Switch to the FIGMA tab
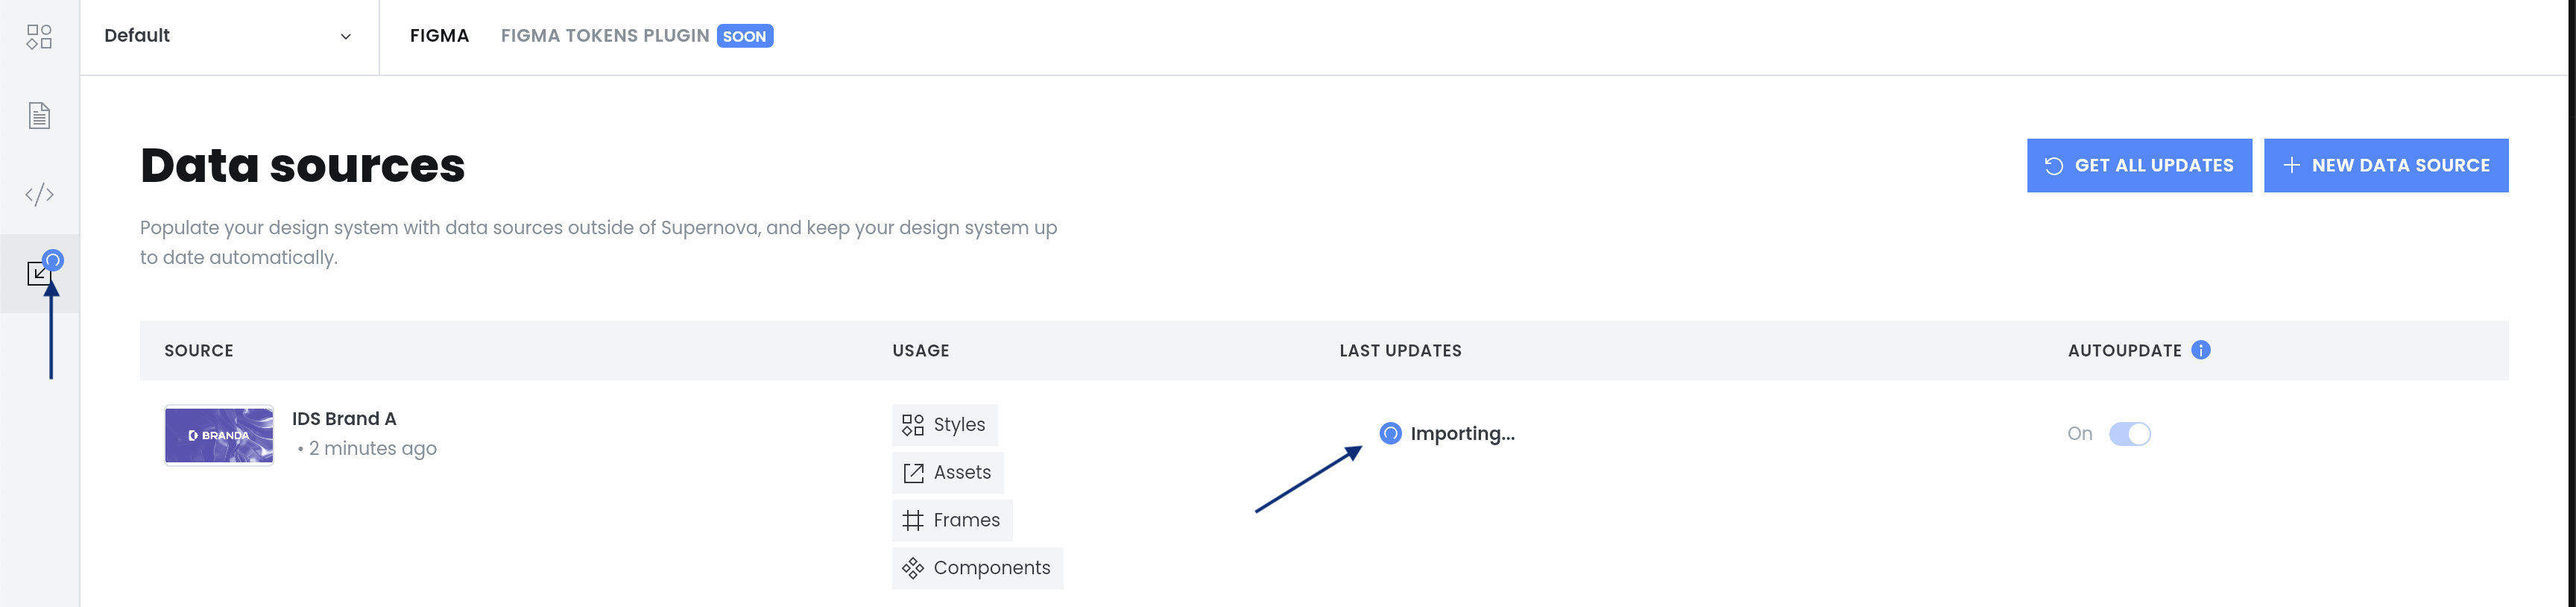The width and height of the screenshot is (2576, 607). (x=439, y=36)
